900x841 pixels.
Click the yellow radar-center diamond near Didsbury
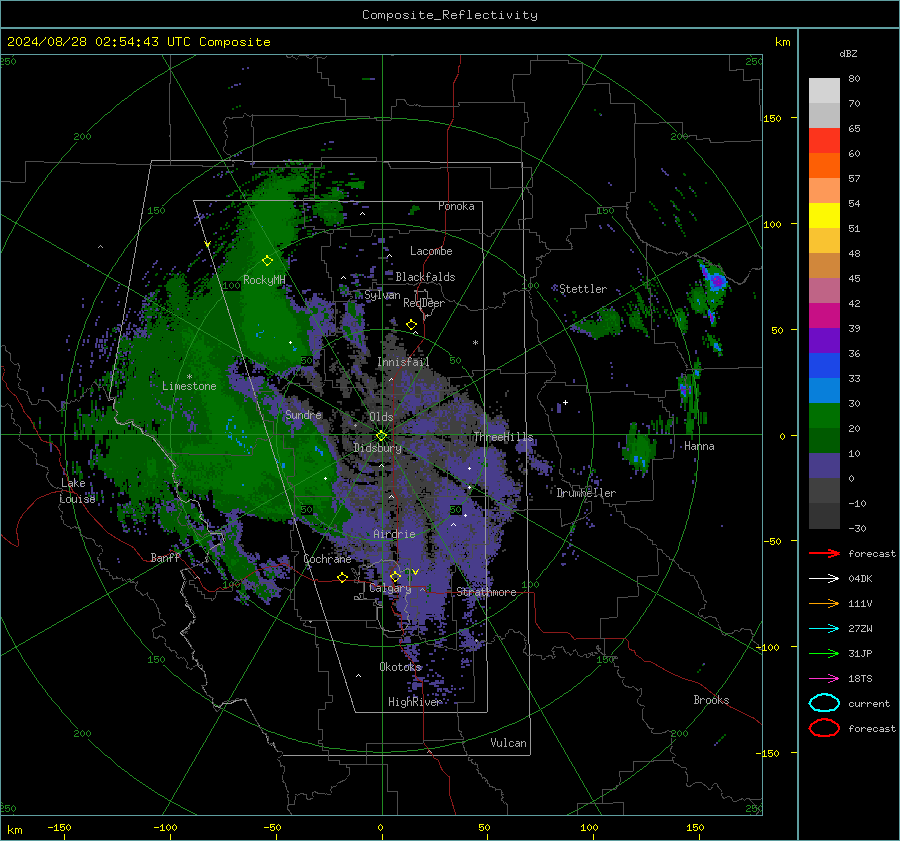tap(381, 436)
